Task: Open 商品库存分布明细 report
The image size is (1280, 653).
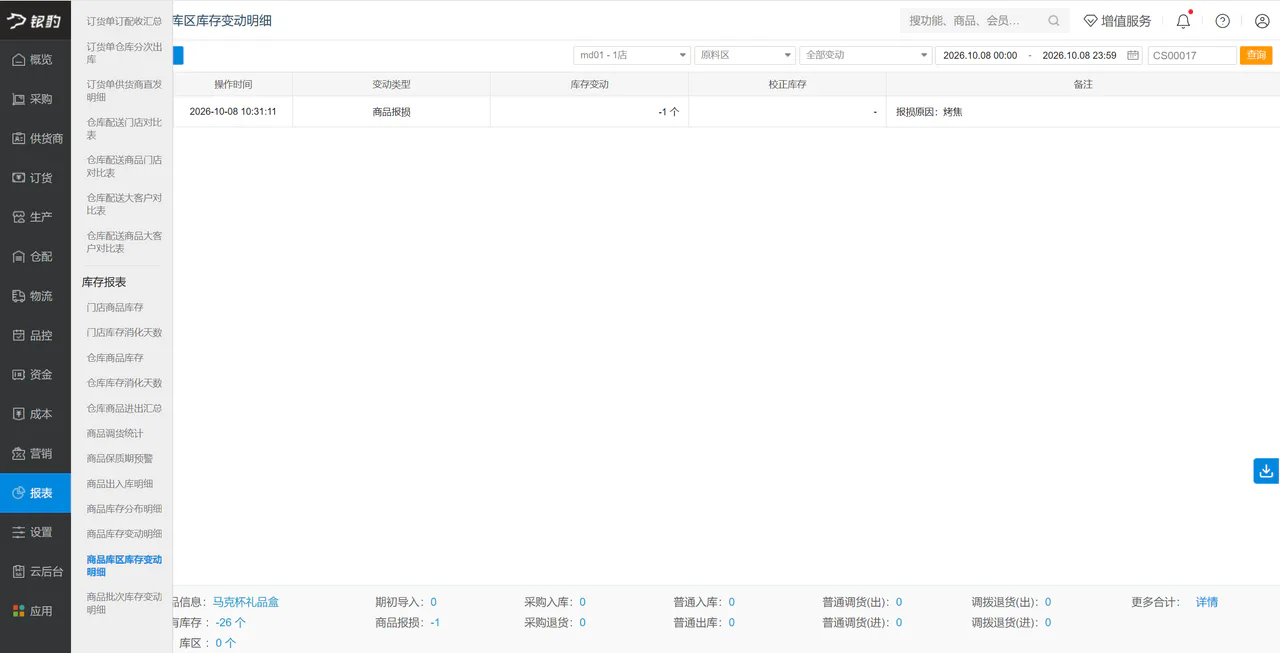Action: [x=124, y=509]
